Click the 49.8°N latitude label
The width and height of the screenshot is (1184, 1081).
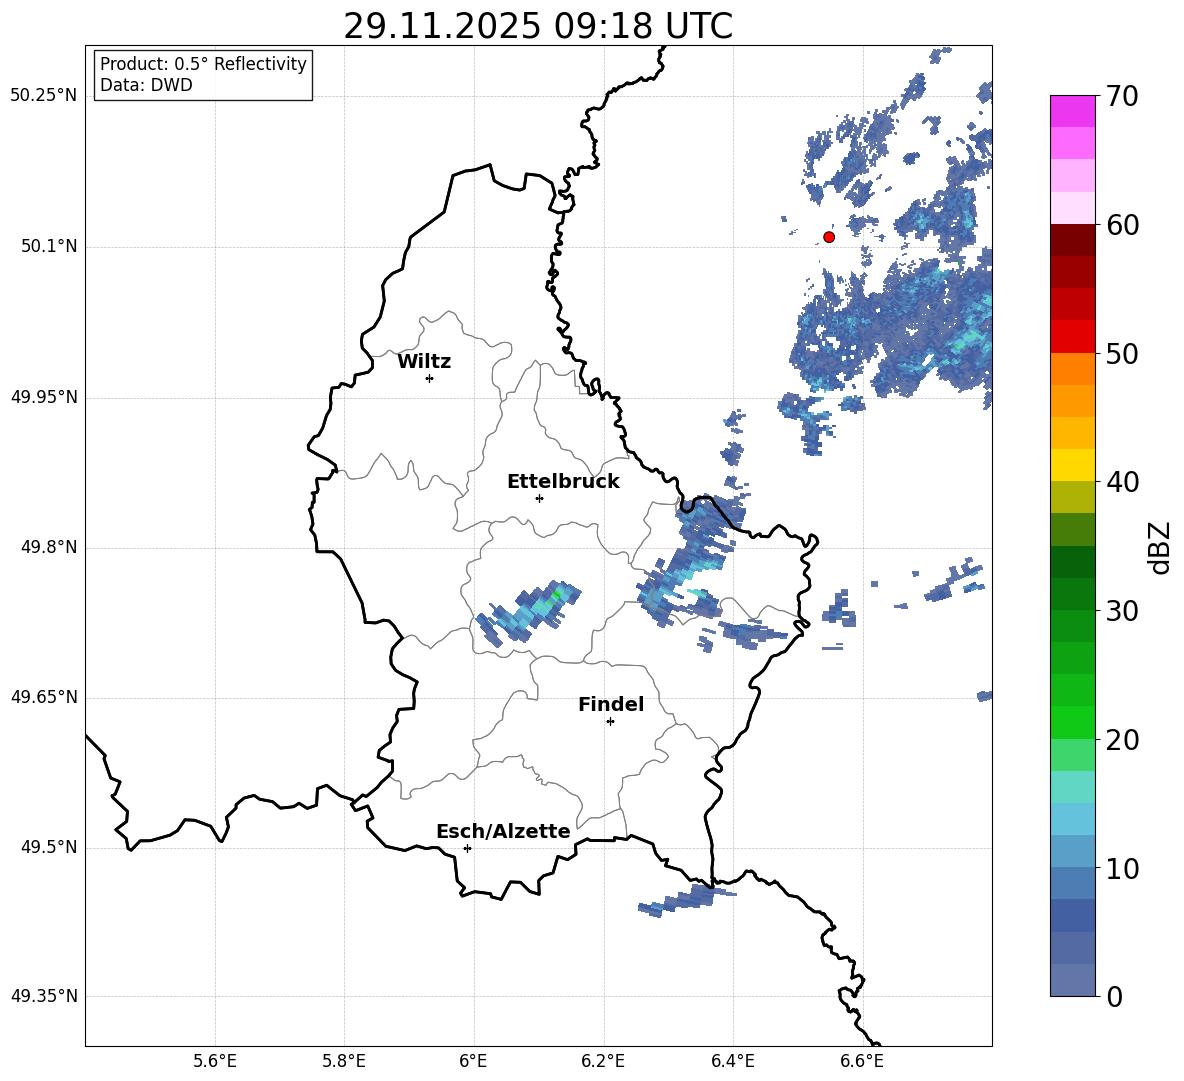click(48, 547)
